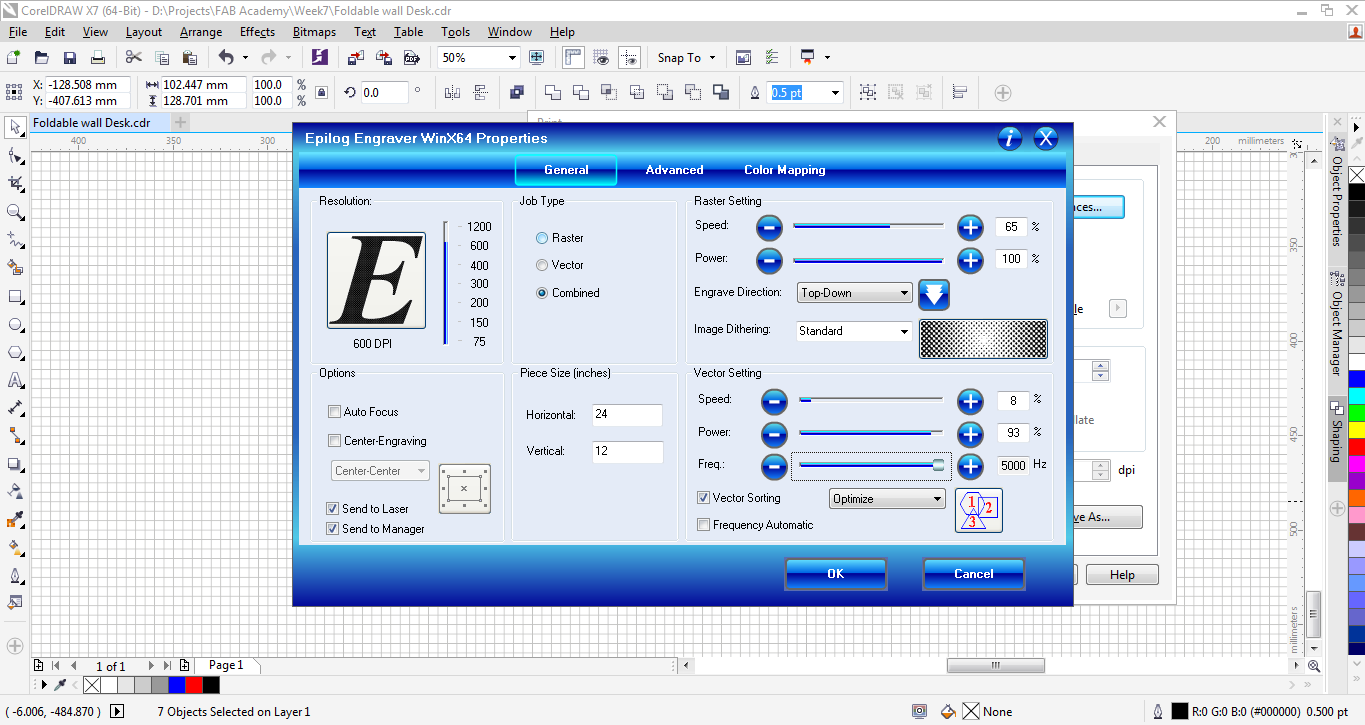1365x725 pixels.
Task: Open the Color Mapping tab
Action: tap(784, 170)
